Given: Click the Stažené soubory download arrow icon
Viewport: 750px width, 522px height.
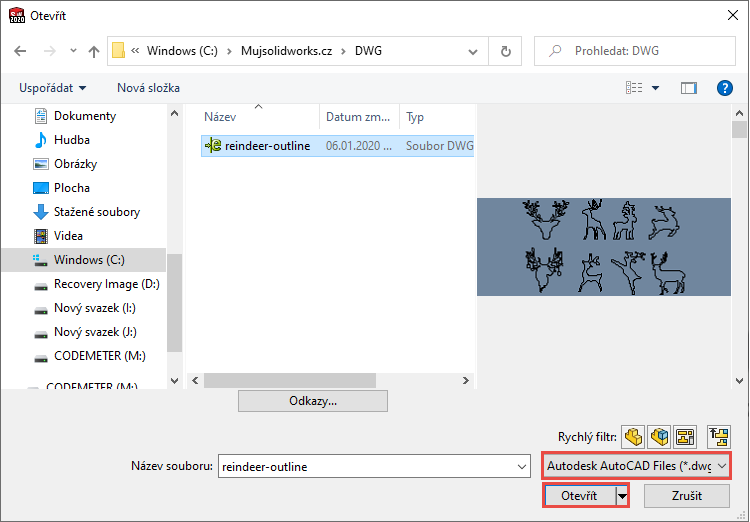Looking at the screenshot, I should click(x=41, y=212).
